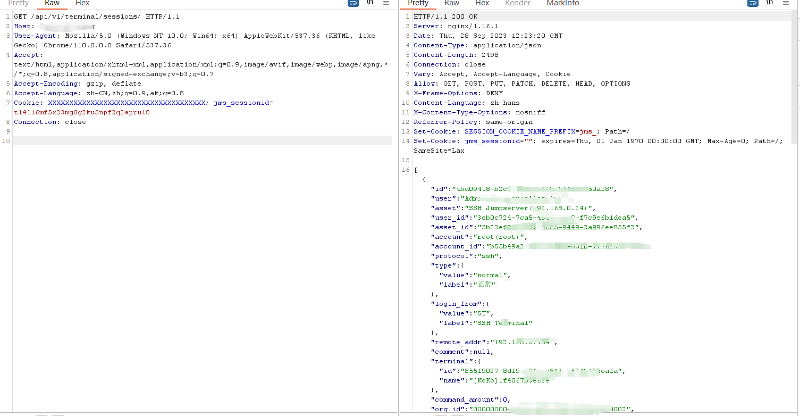
Task: Click the JSON "login_from":{ line
Action: pyautogui.click(x=460, y=304)
